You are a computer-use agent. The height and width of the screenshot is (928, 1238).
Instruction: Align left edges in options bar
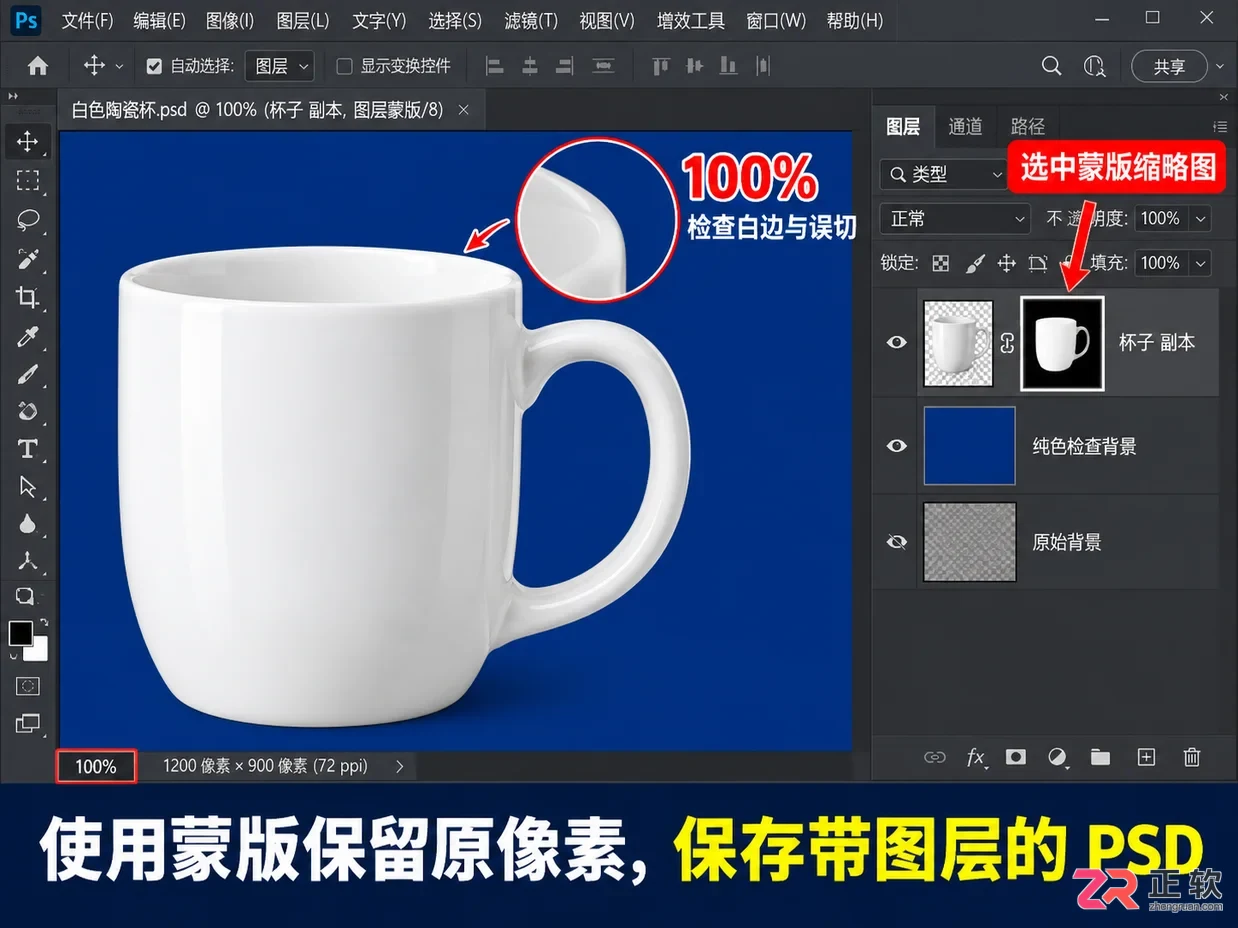(494, 66)
